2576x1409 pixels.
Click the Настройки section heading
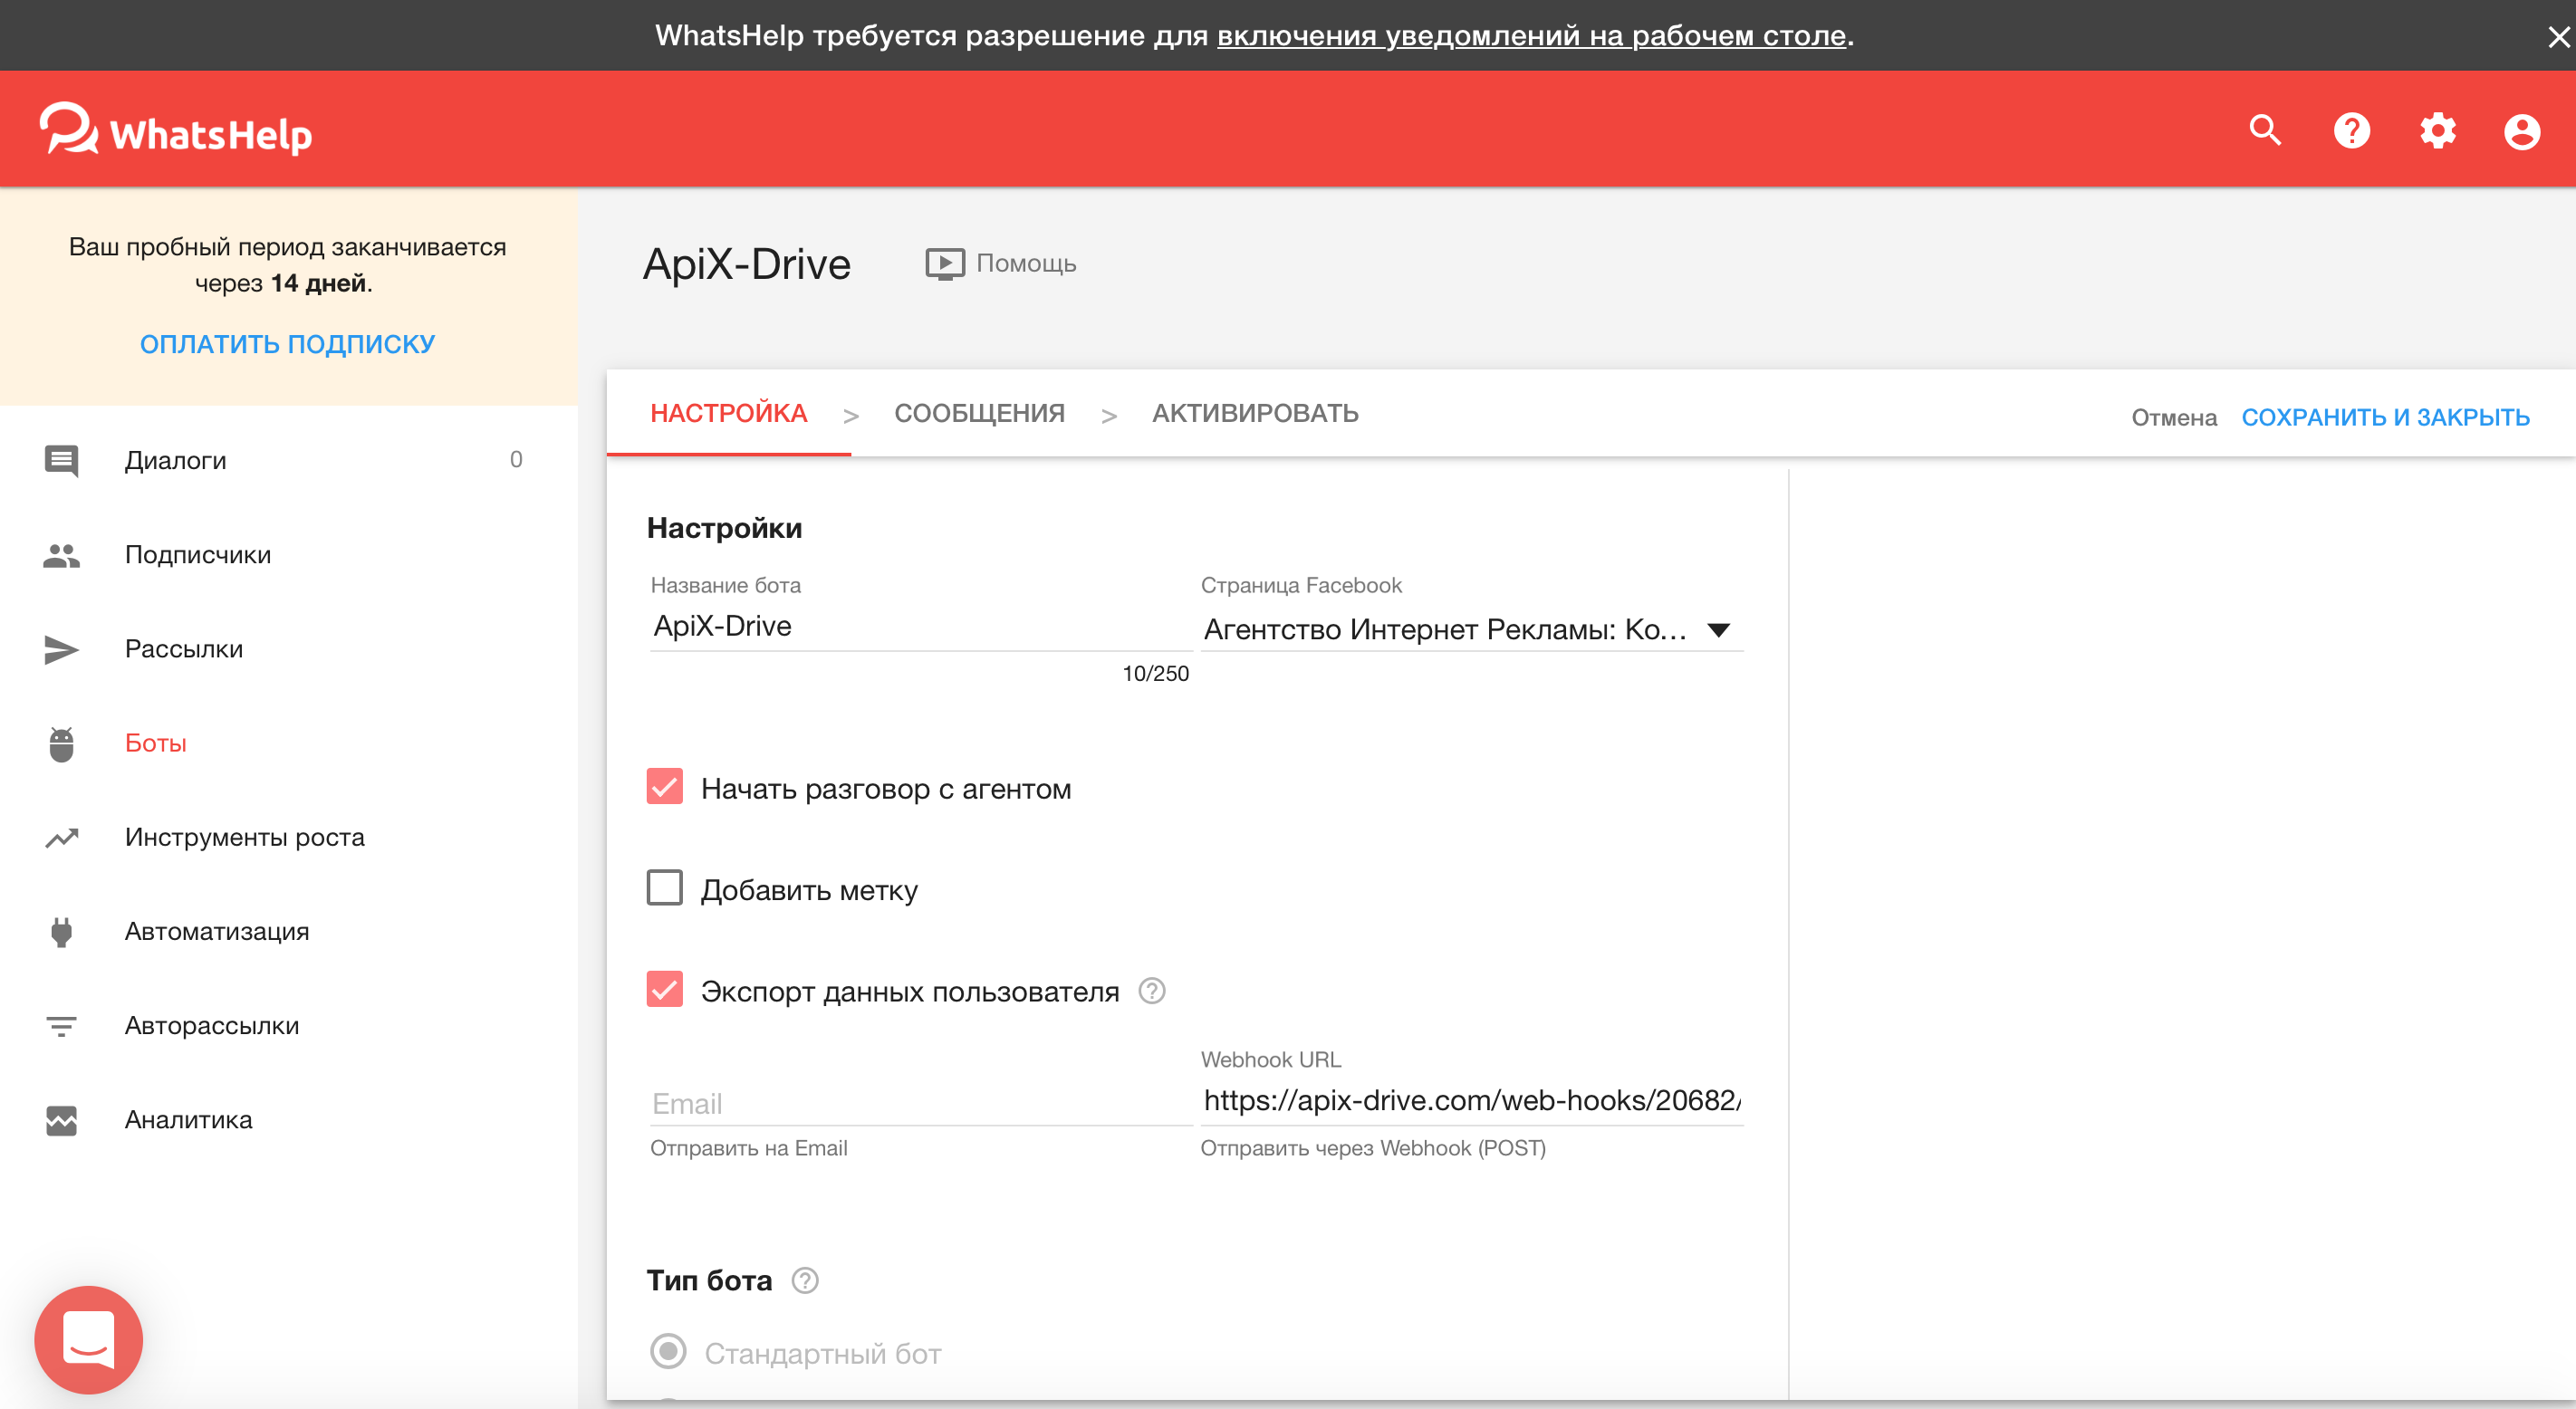point(724,528)
